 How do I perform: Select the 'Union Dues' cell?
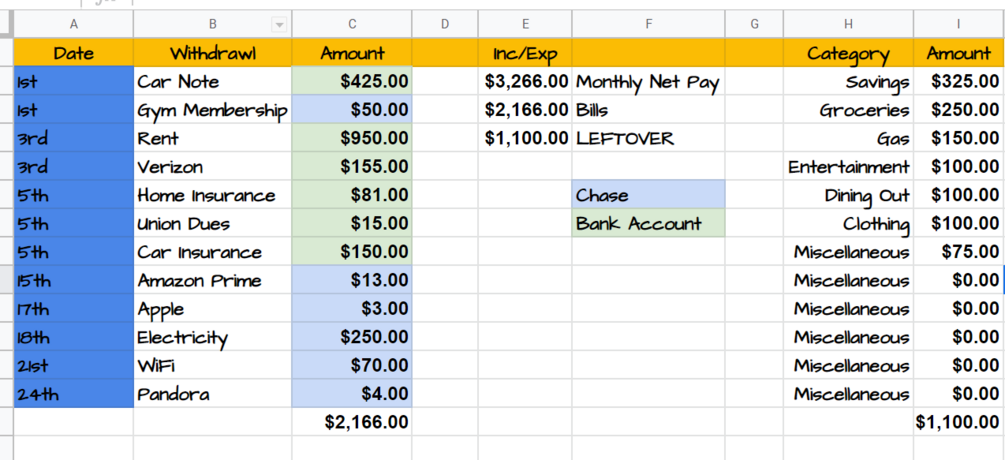pyautogui.click(x=213, y=224)
